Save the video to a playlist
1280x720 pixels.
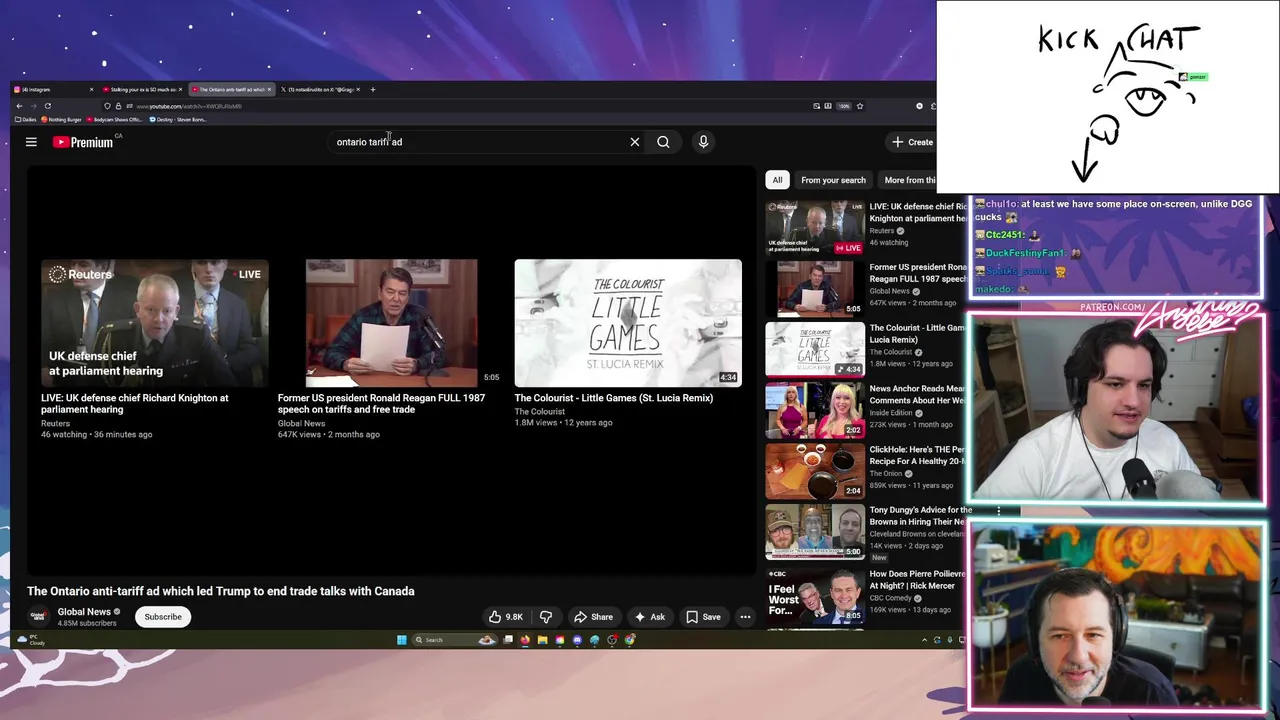[703, 617]
